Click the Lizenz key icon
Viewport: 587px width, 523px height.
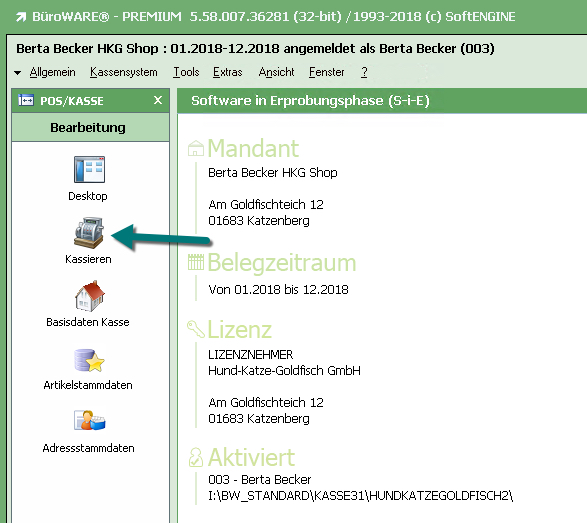coord(196,329)
